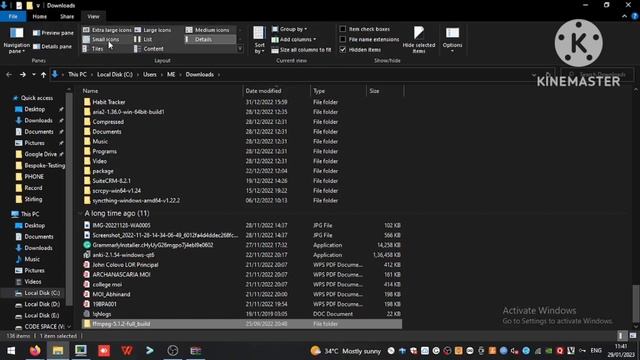Click Size all columns to fit
The height and width of the screenshot is (360, 640).
coord(301,50)
